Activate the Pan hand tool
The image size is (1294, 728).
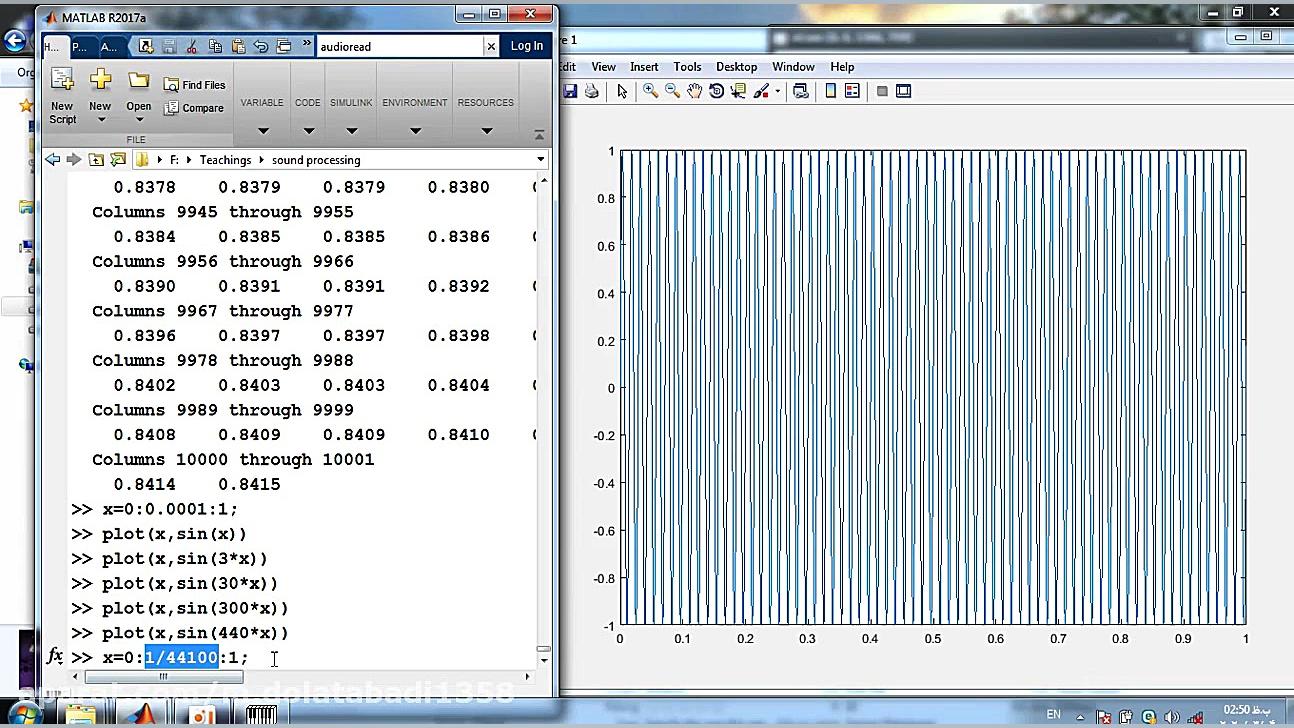pos(694,91)
